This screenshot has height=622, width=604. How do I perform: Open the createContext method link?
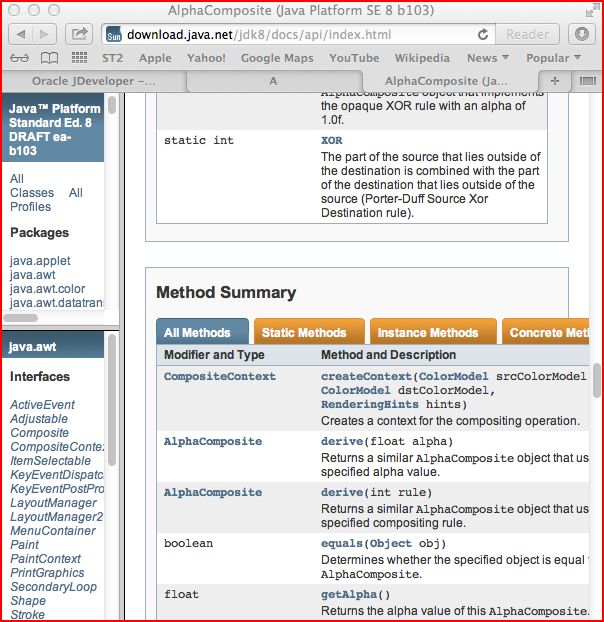click(x=366, y=376)
